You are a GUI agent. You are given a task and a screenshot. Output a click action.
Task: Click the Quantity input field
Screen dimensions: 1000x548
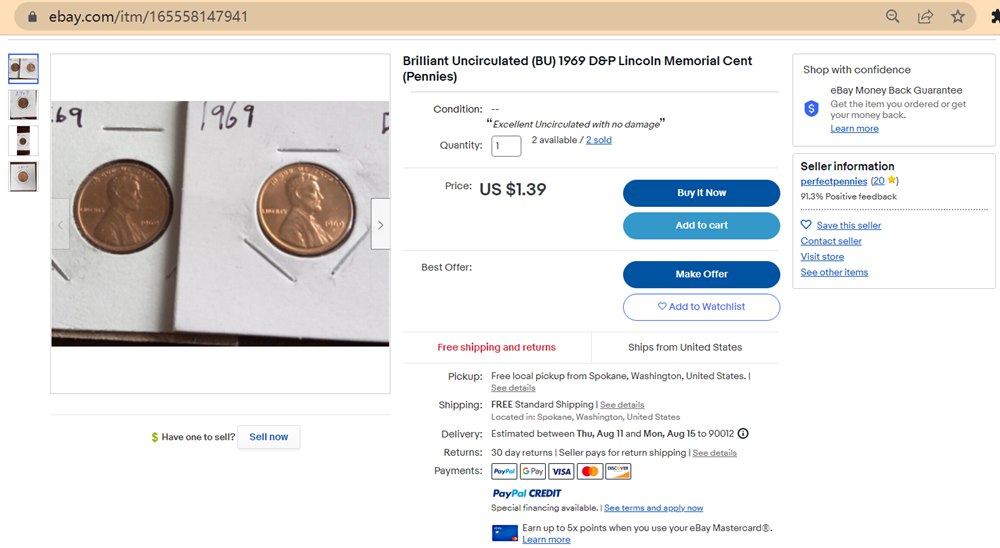click(x=506, y=146)
